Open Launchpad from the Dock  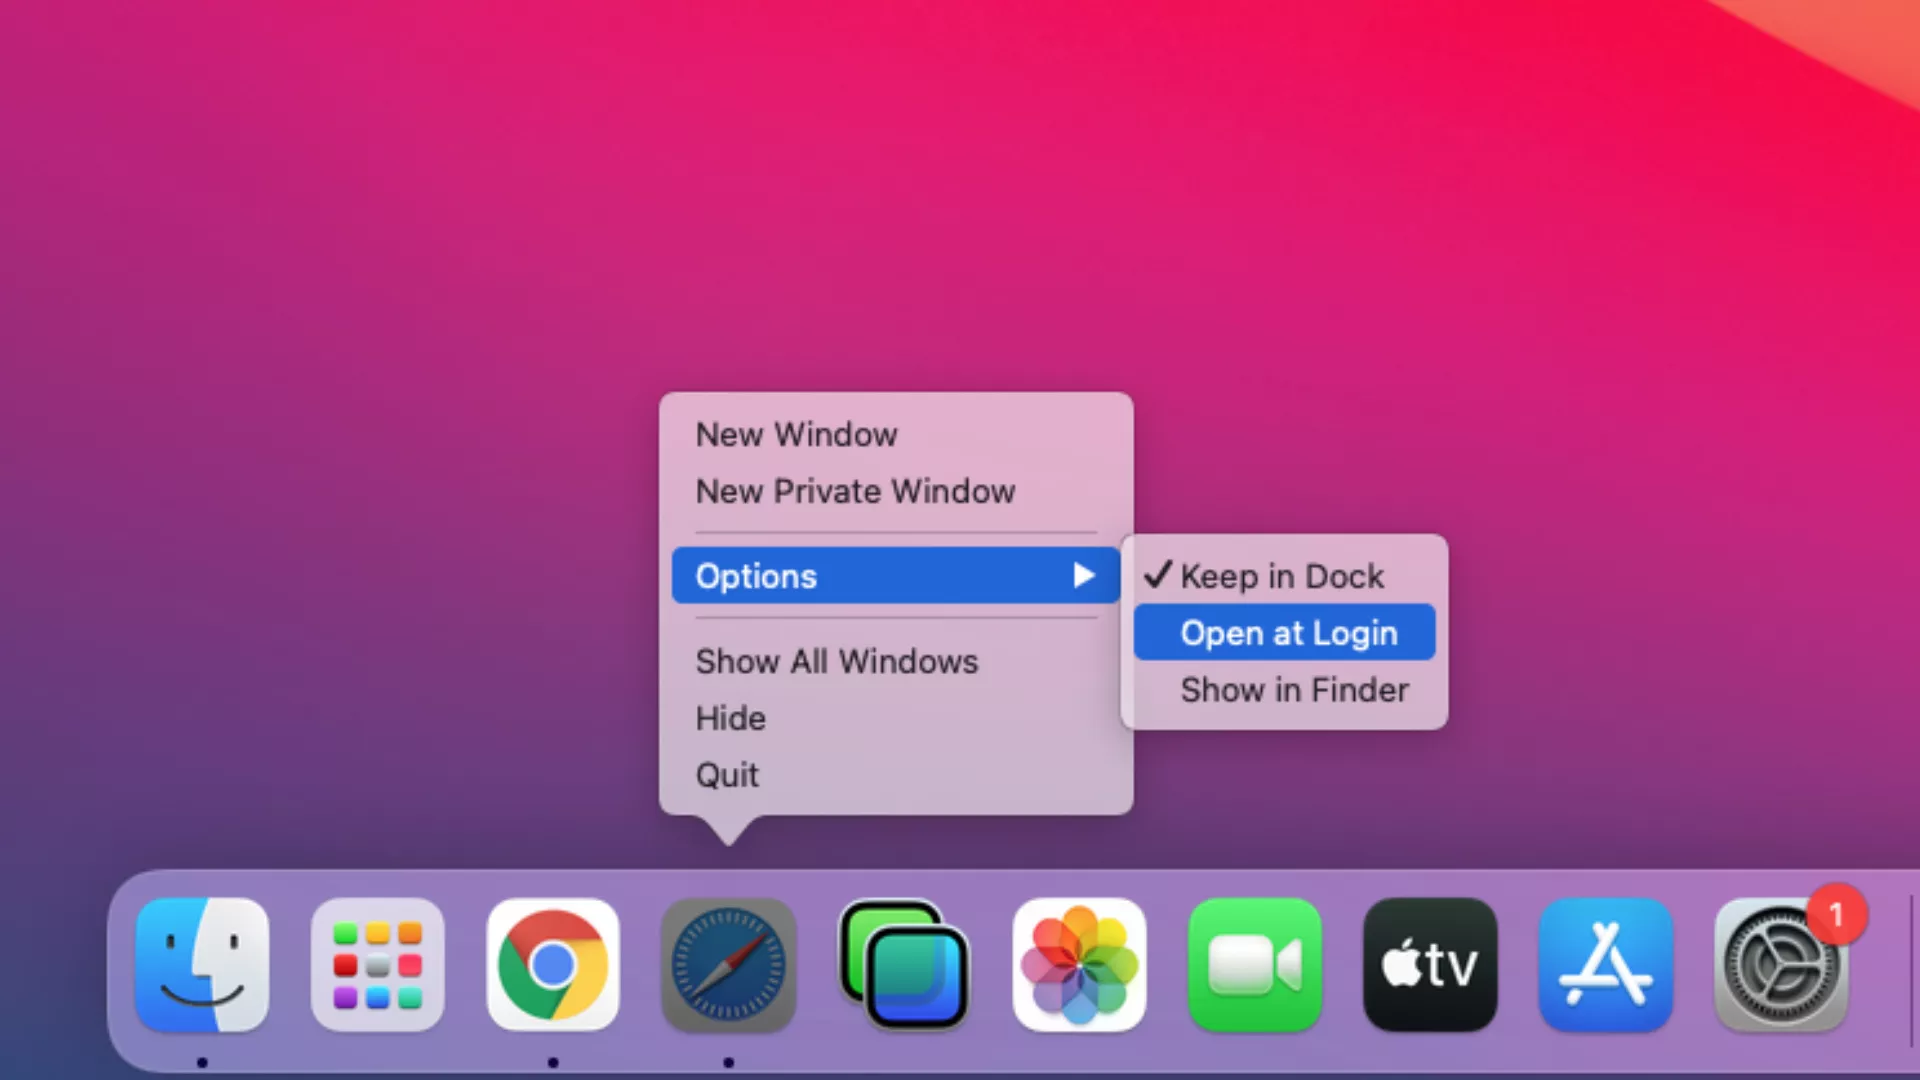click(x=377, y=965)
